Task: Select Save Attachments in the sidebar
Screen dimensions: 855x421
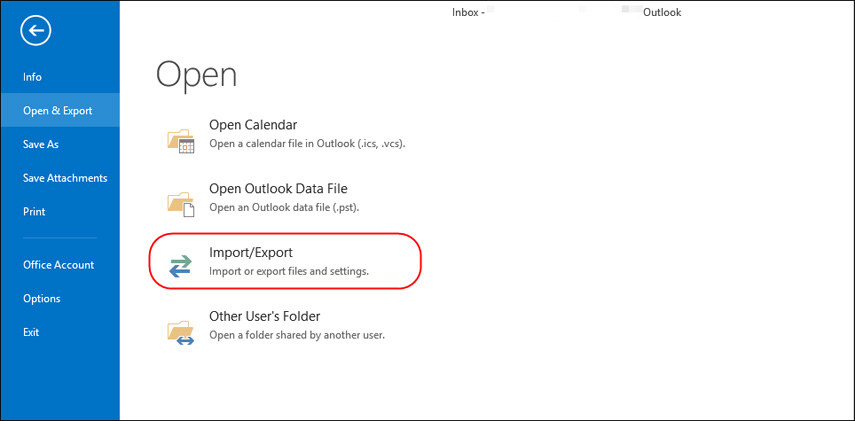Action: tap(65, 178)
